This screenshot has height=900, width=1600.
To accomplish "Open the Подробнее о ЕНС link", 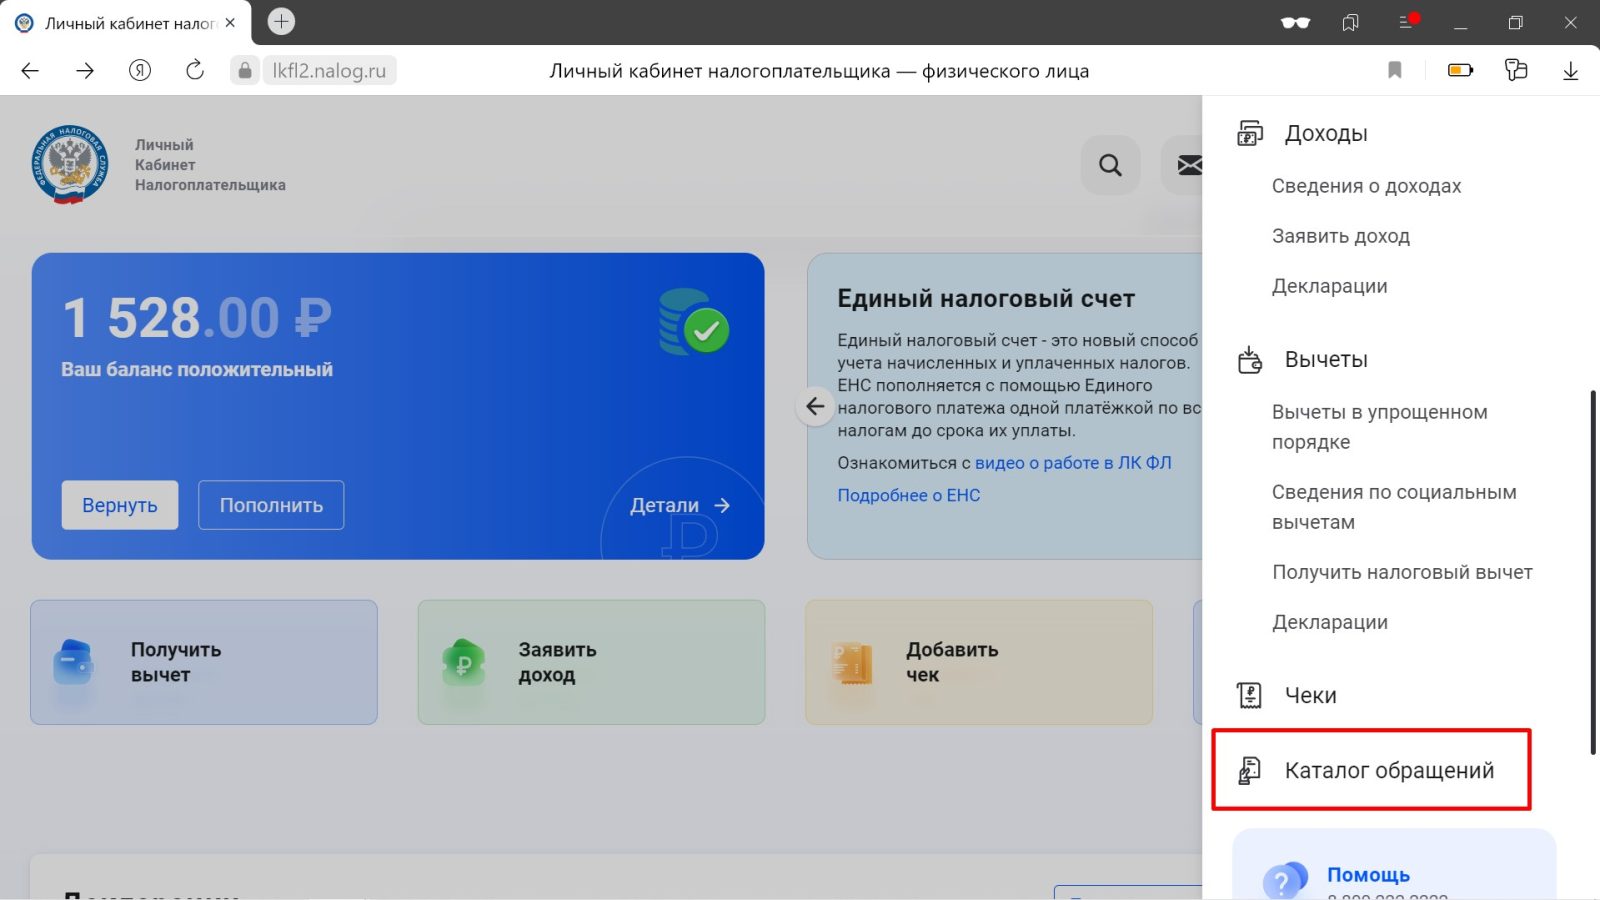I will click(908, 495).
